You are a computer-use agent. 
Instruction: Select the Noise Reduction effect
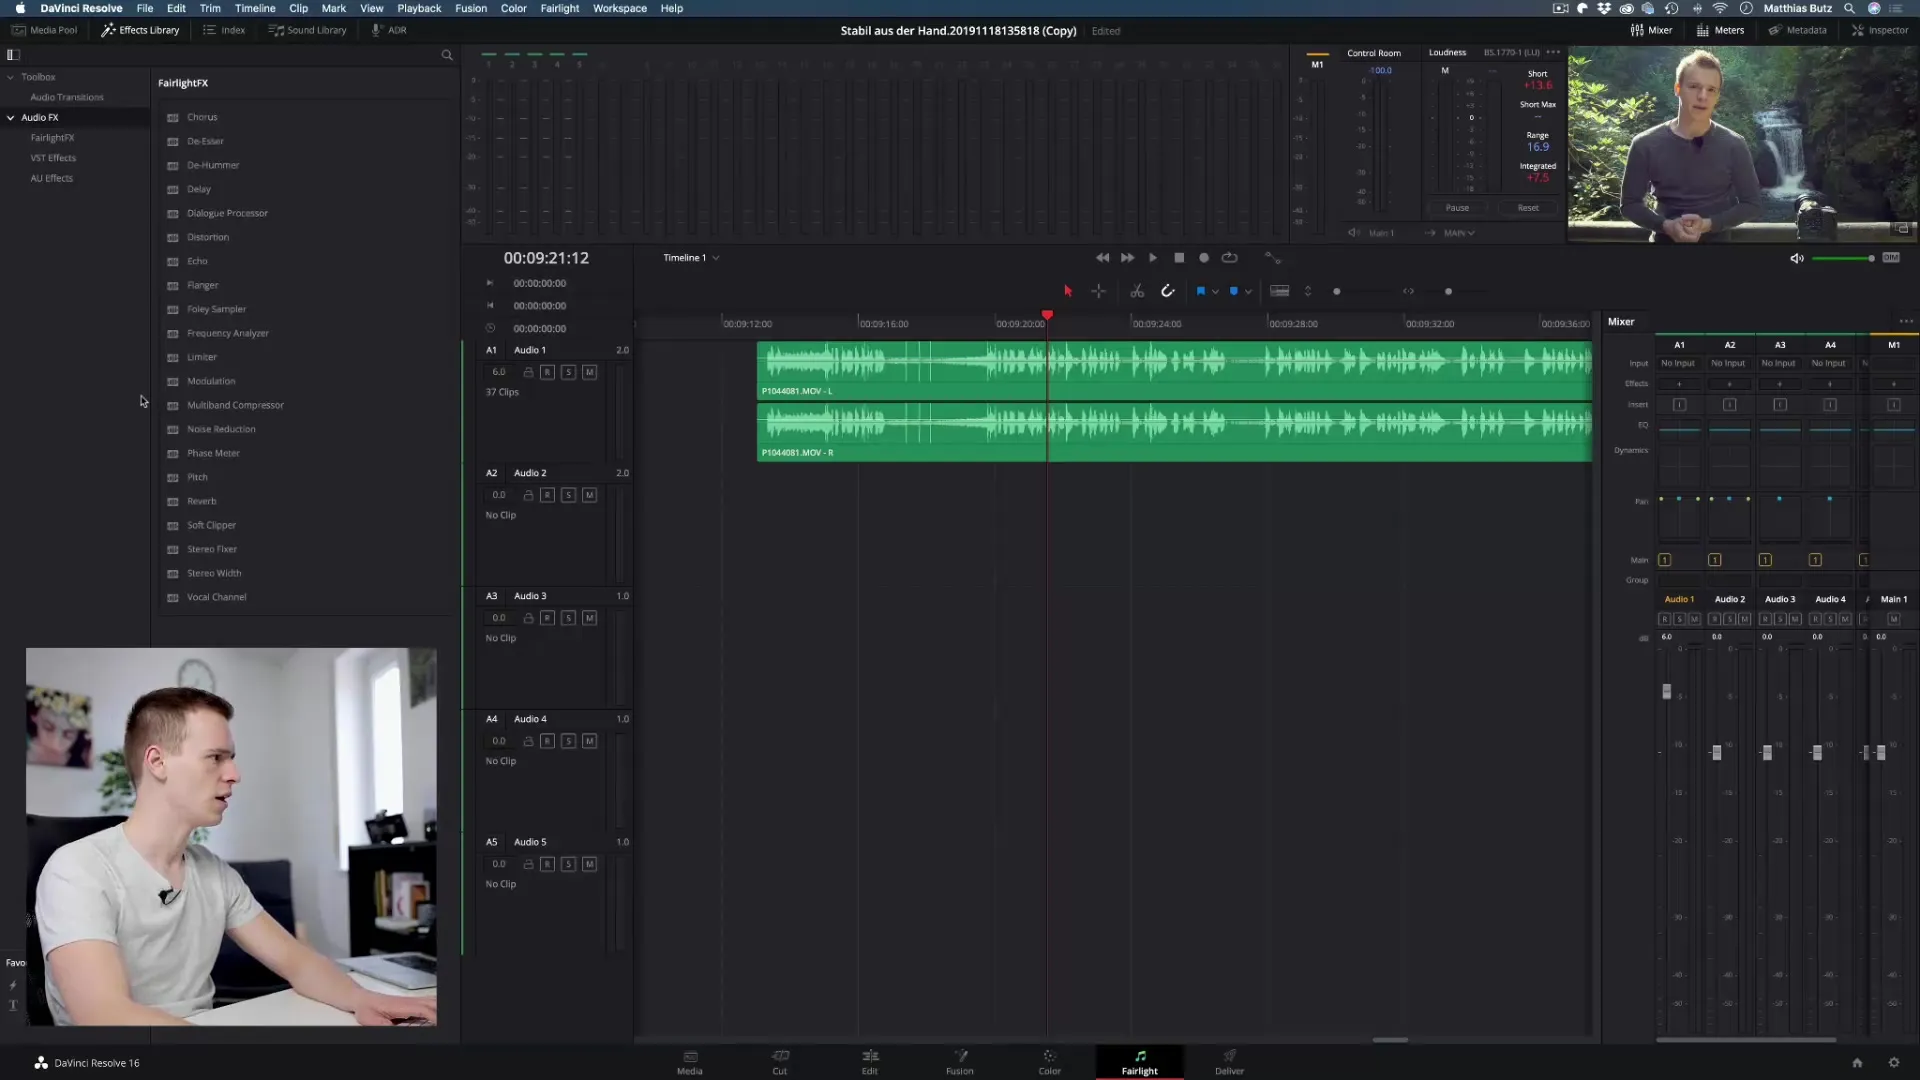[x=221, y=429]
